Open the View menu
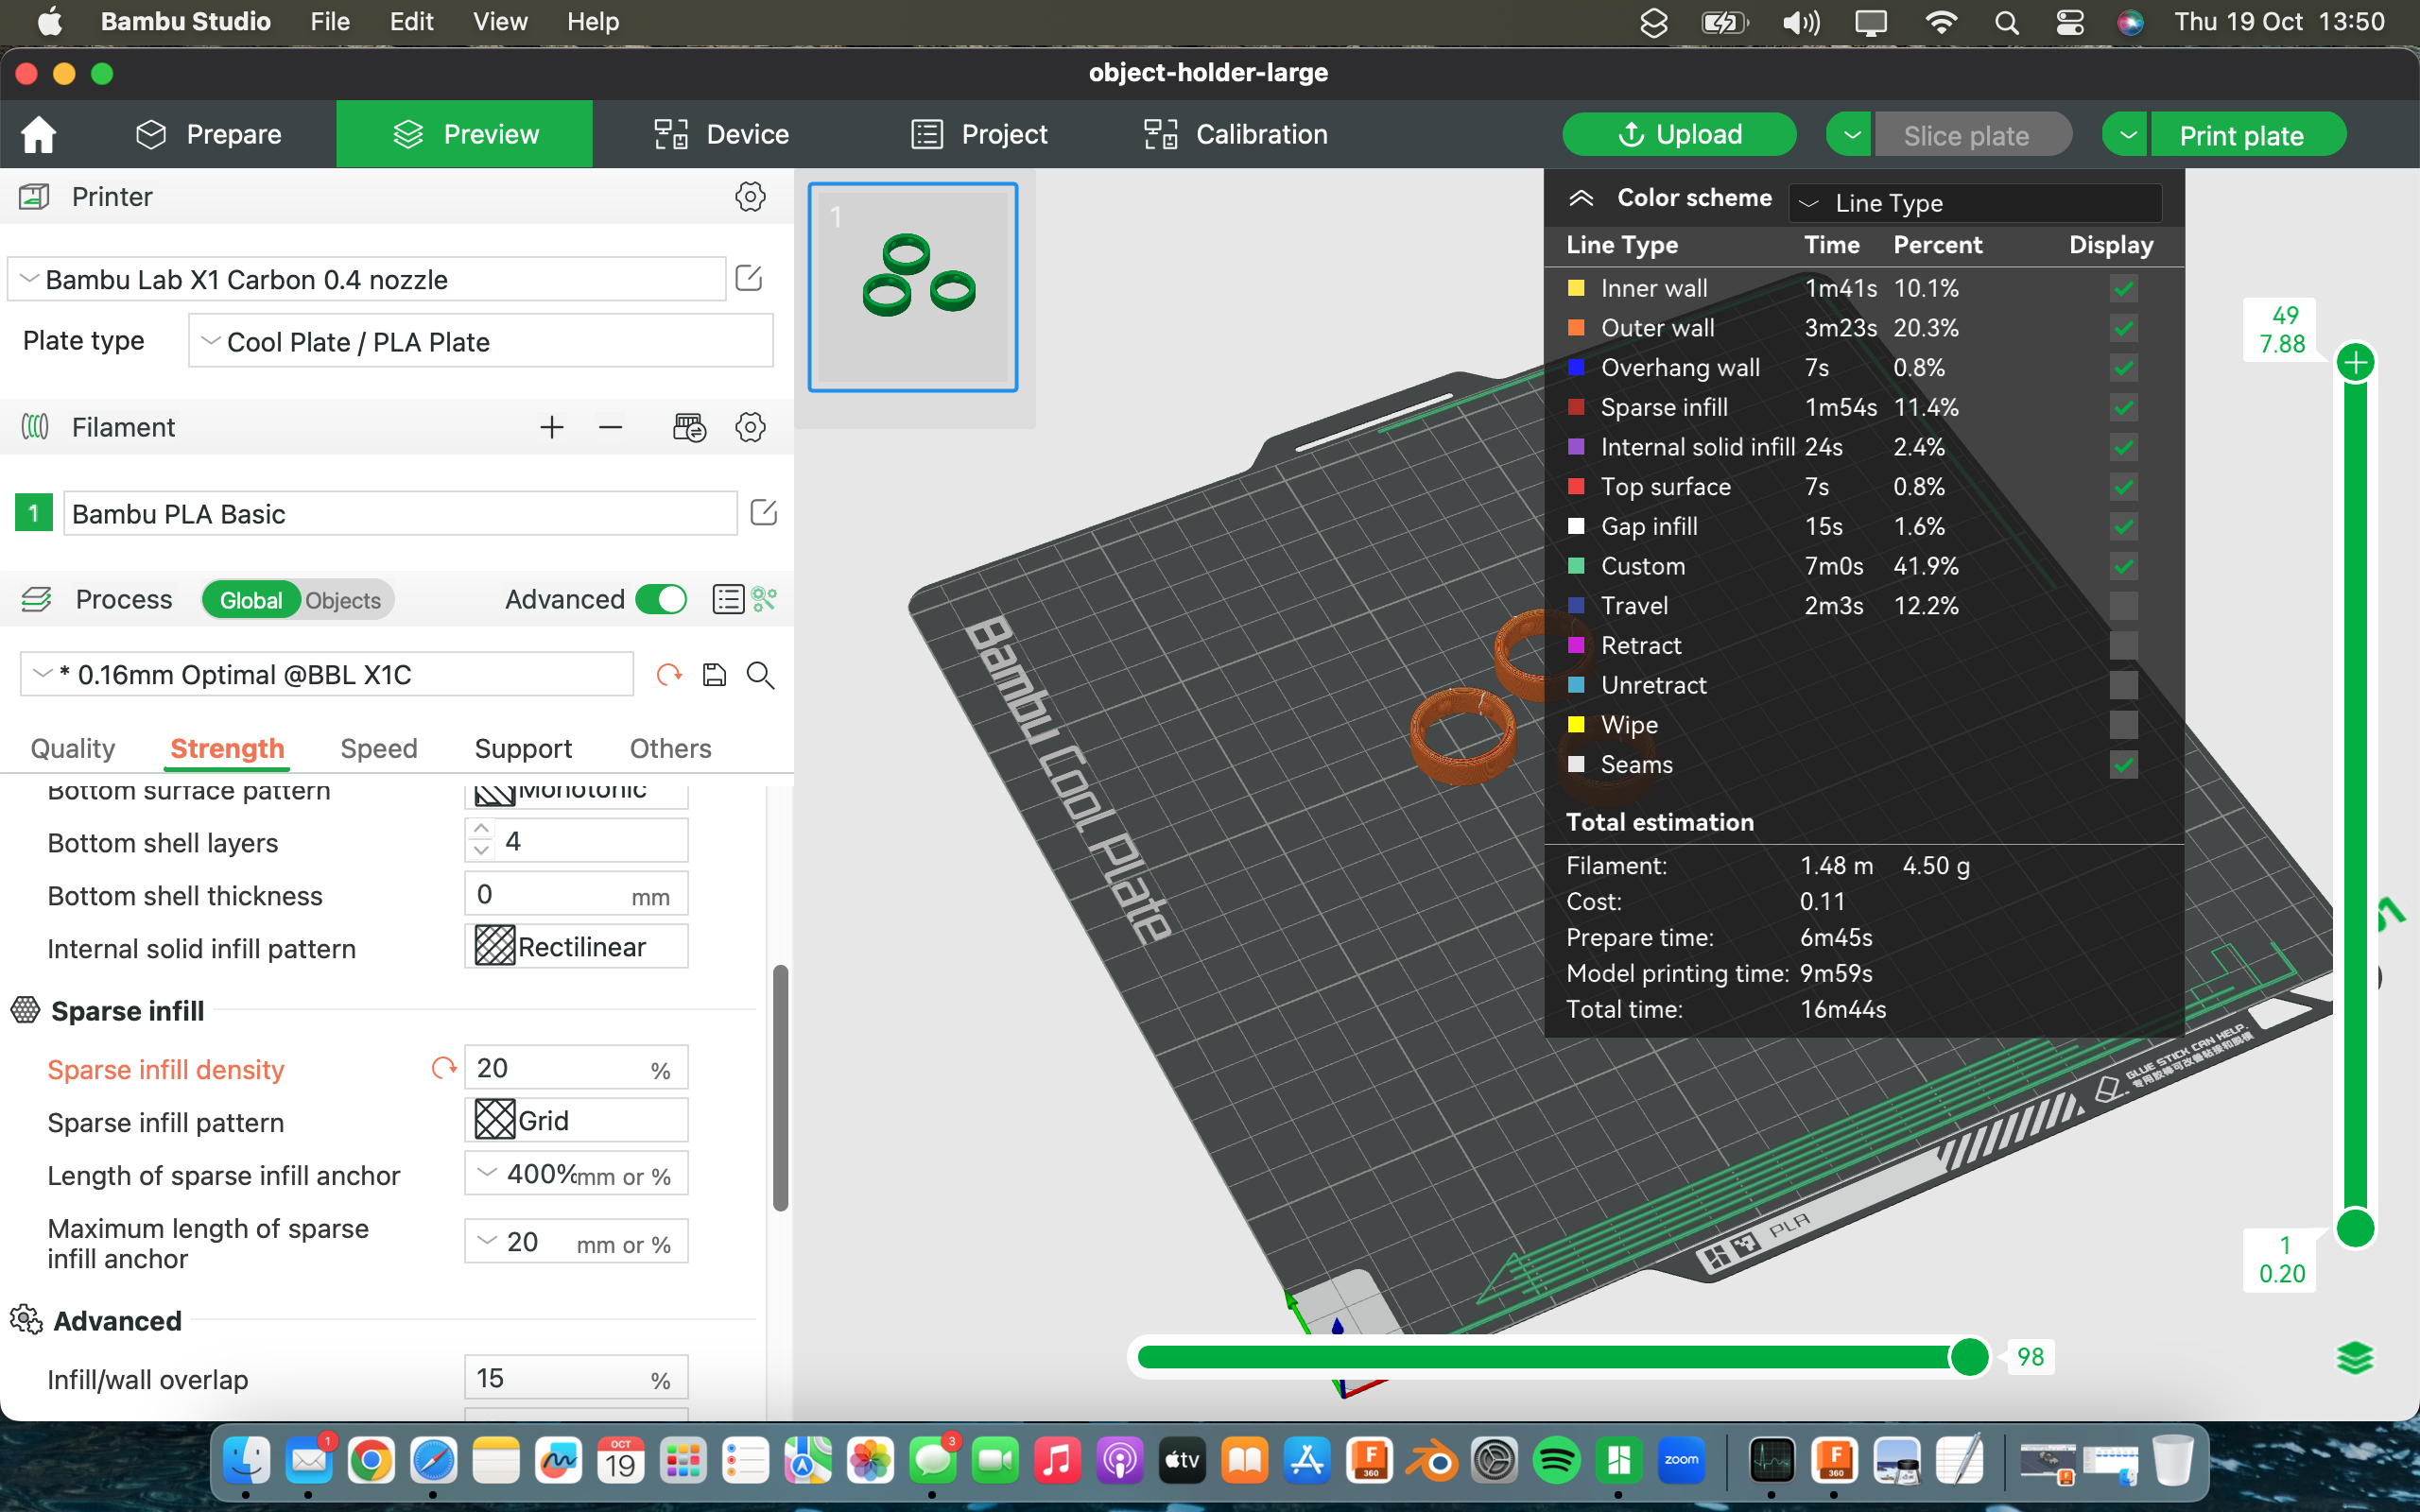 click(x=499, y=21)
